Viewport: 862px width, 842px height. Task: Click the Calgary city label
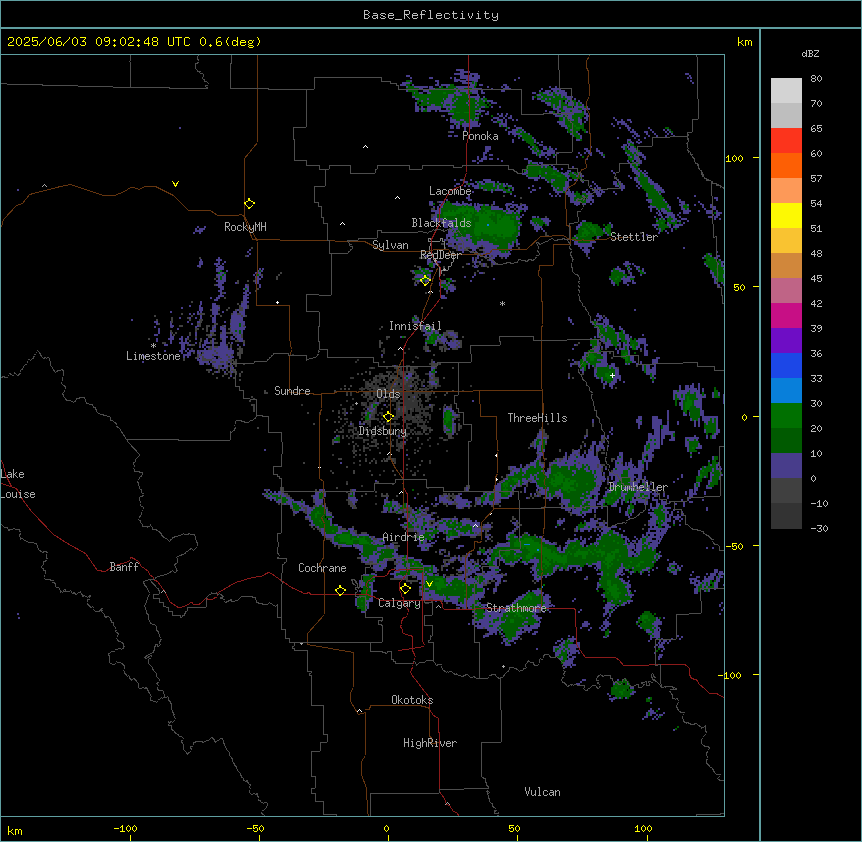coord(399,603)
